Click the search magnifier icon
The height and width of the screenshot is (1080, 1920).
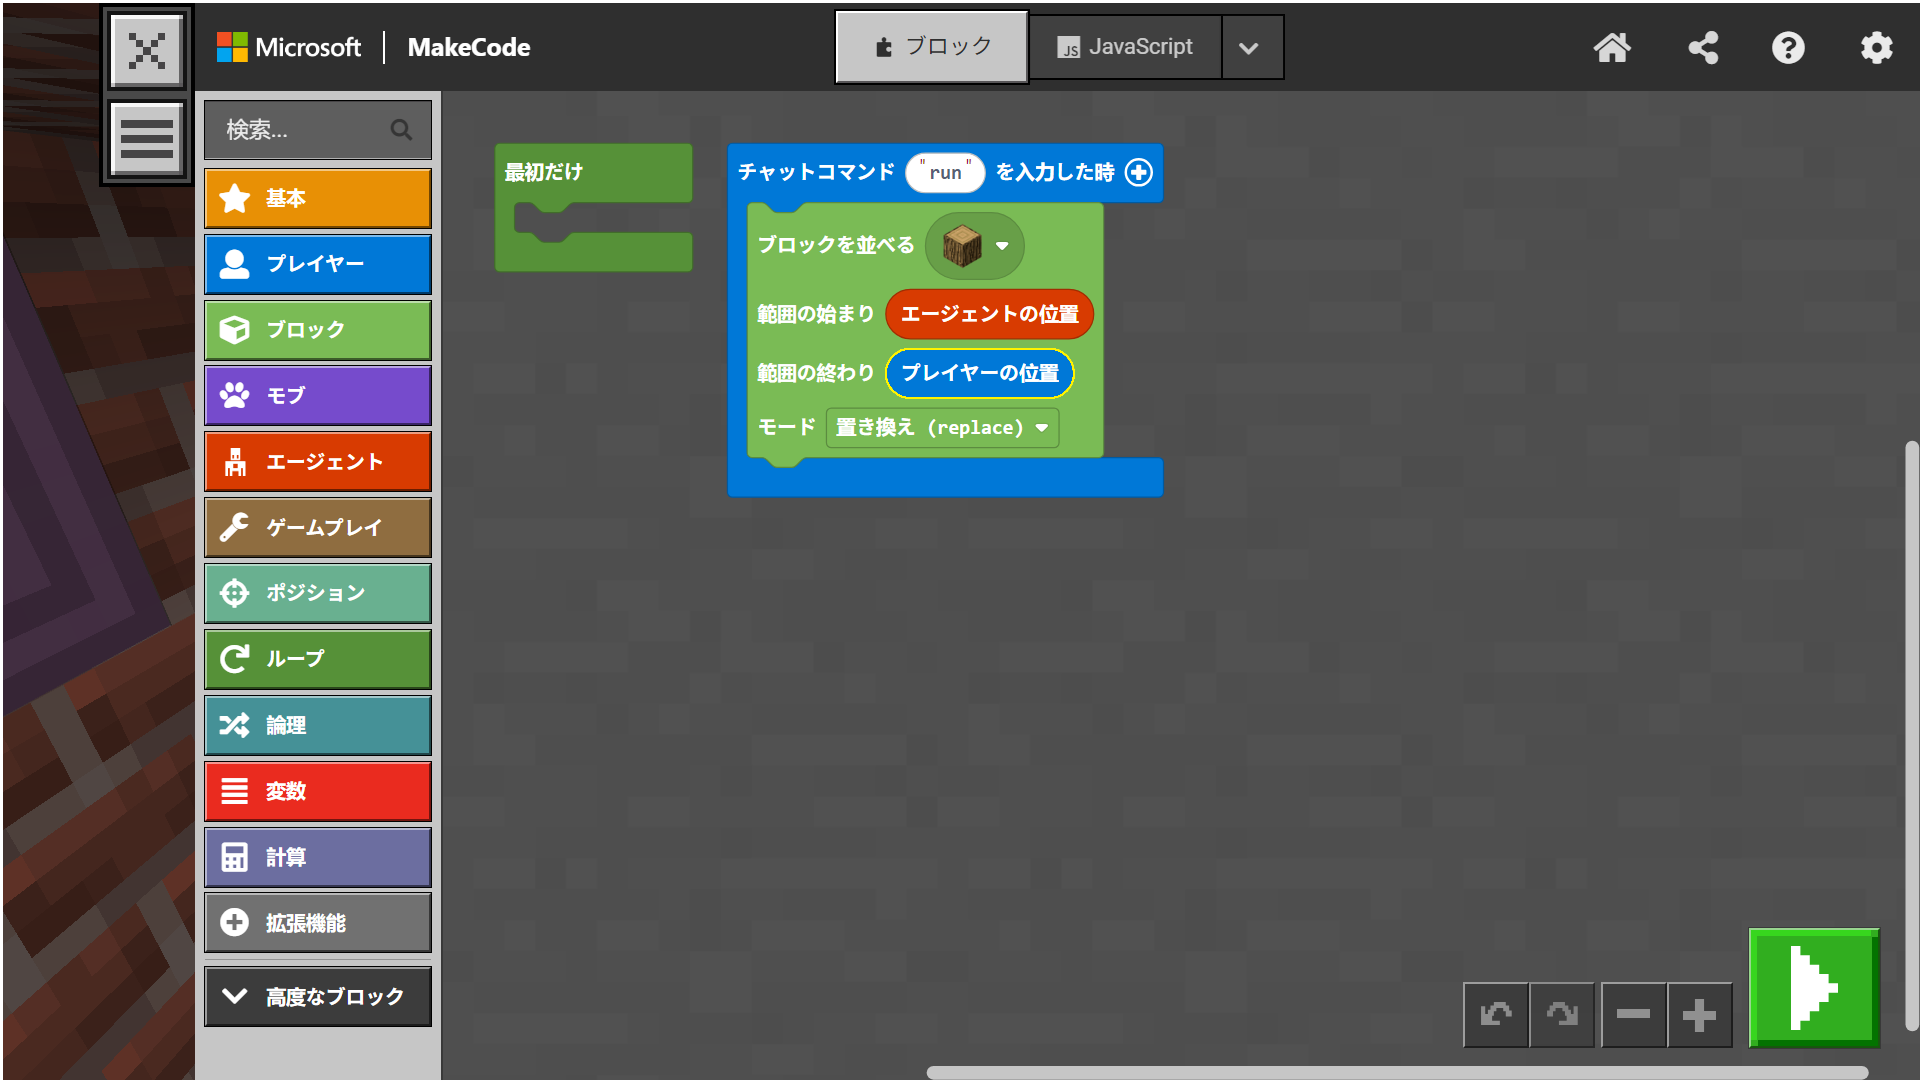401,130
